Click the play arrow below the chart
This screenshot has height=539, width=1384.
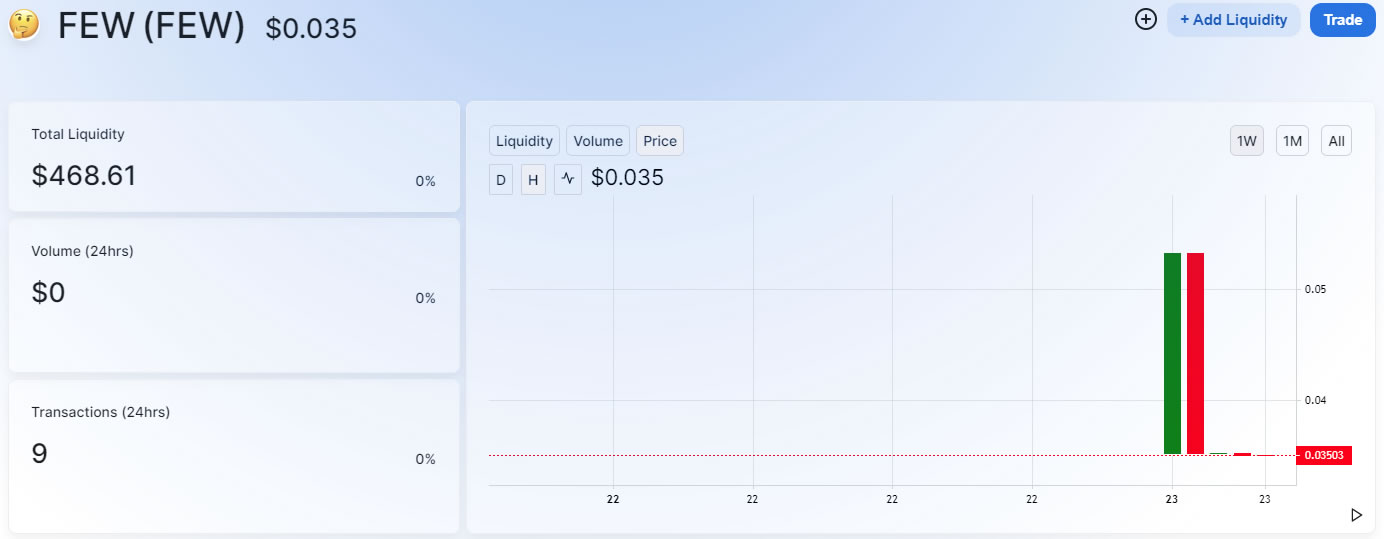point(1356,515)
